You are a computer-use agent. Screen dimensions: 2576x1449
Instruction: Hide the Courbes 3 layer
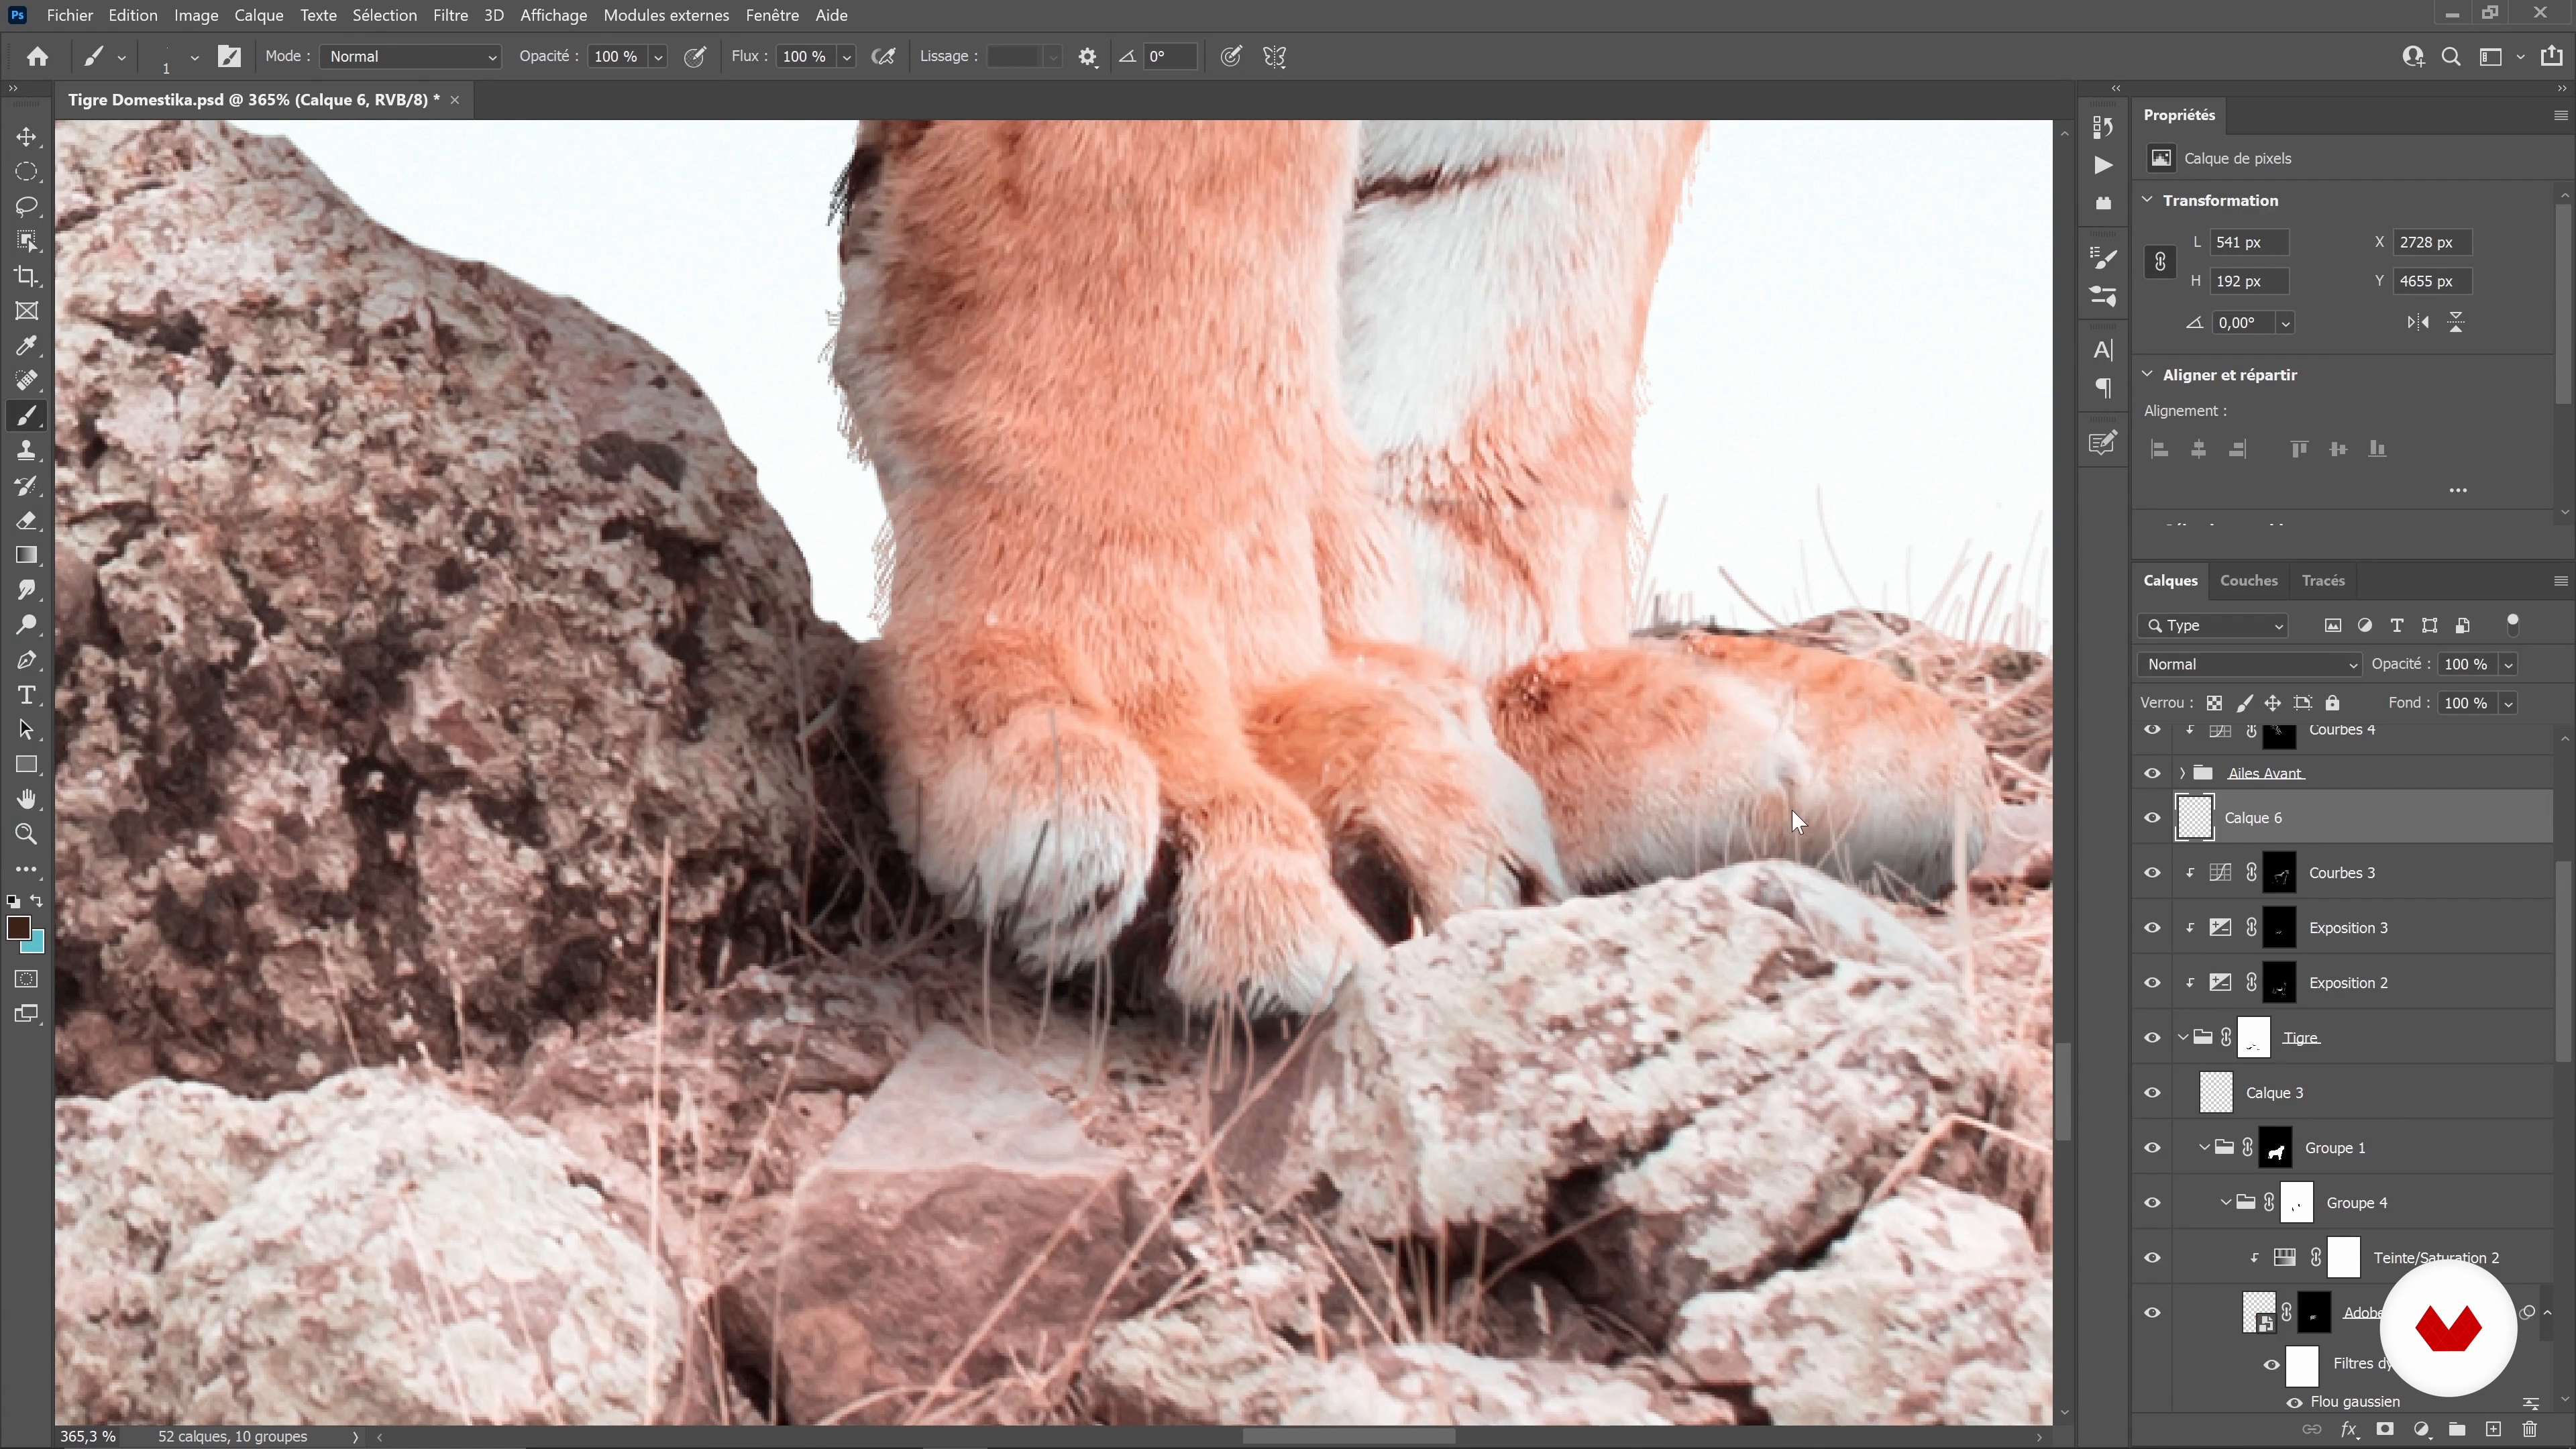(x=2152, y=873)
